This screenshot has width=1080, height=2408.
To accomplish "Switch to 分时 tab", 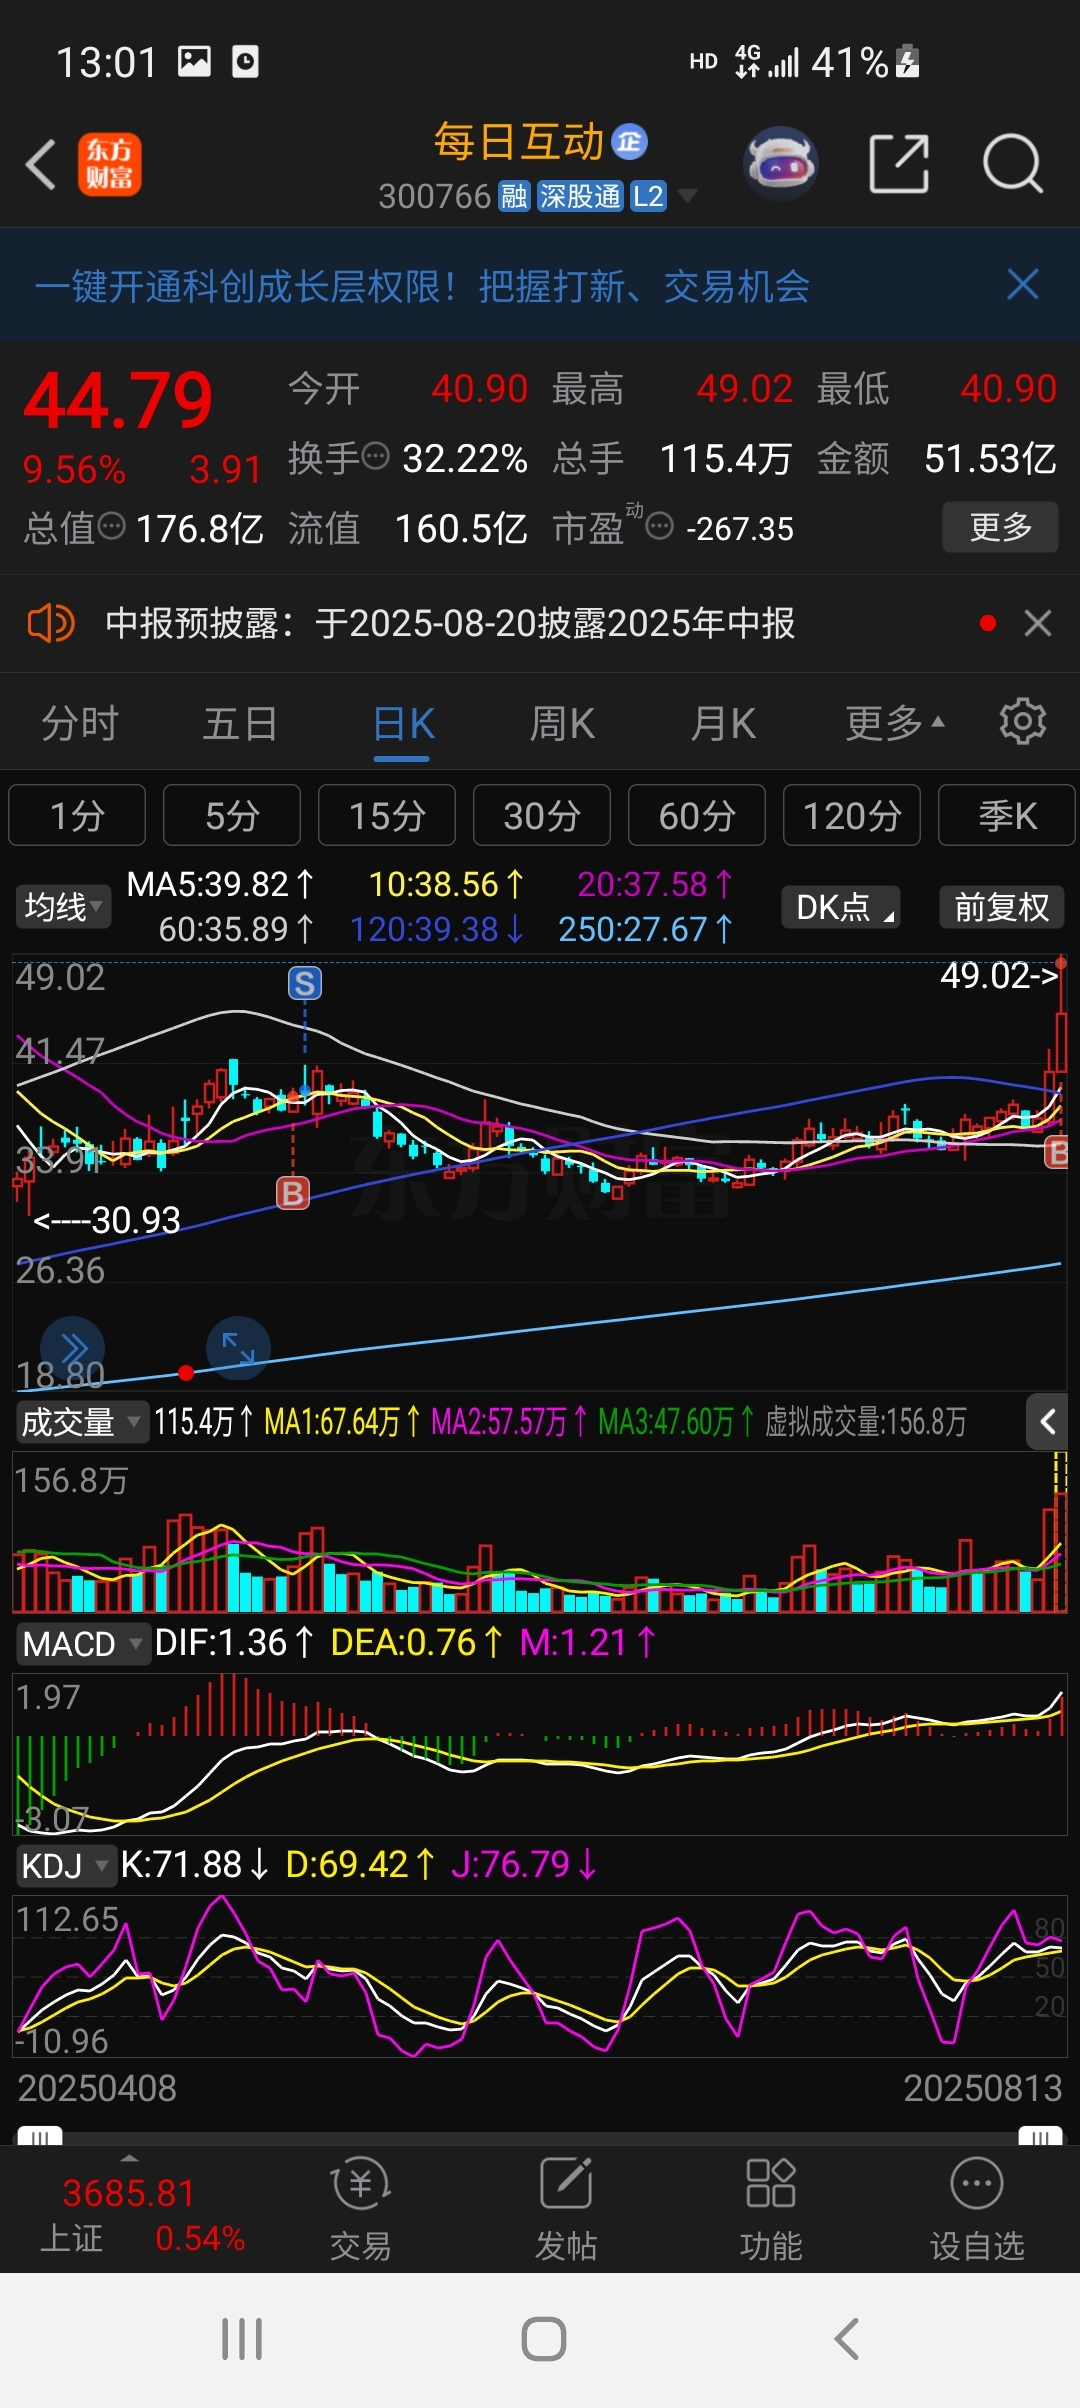I will tap(80, 723).
